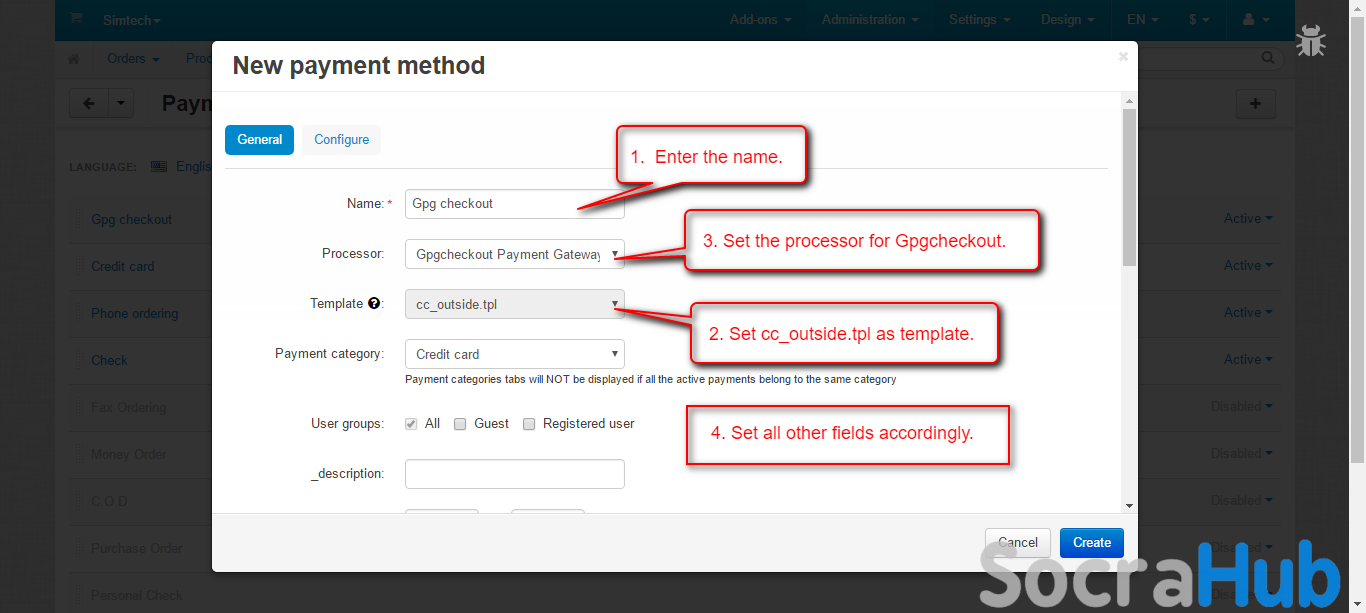1366x613 pixels.
Task: Click the bug debug icon
Action: pos(1311,39)
